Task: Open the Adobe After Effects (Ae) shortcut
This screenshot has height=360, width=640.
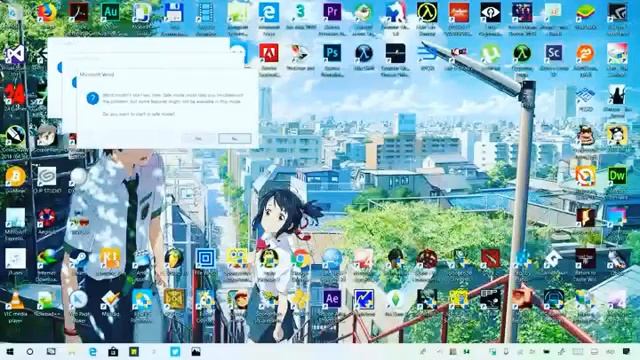Action: click(x=332, y=300)
